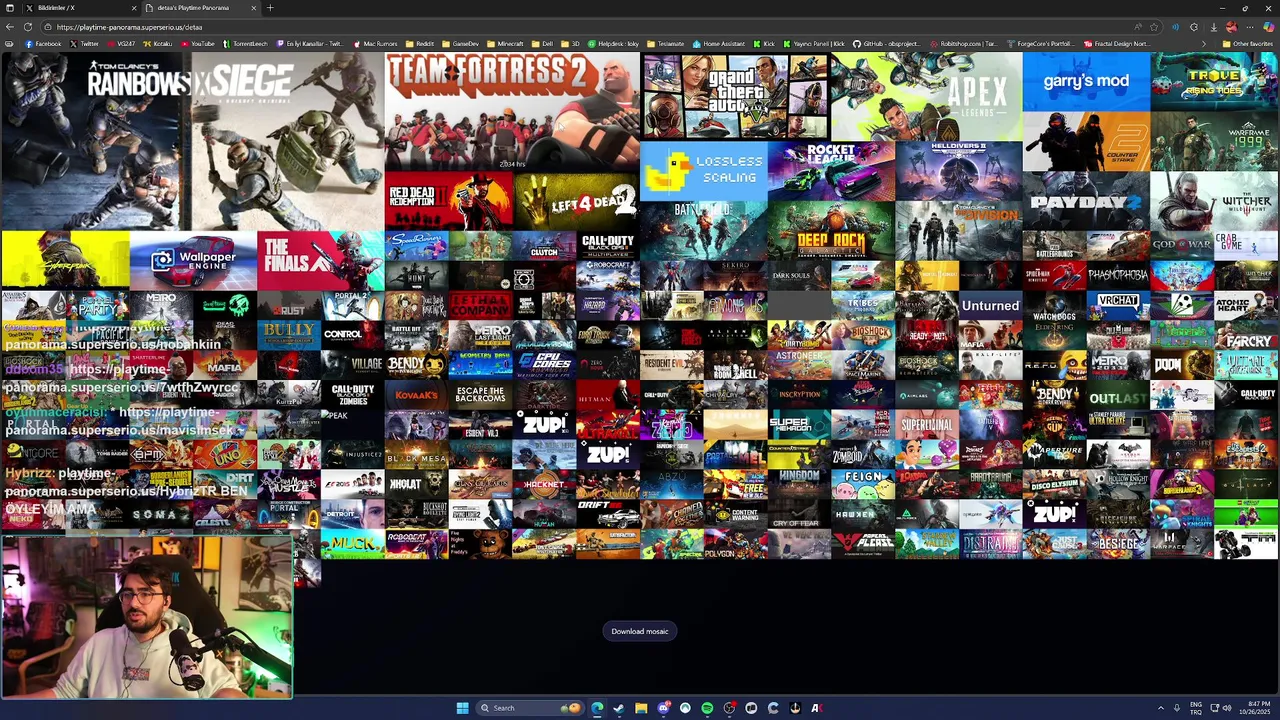Click the VRChat tile
Screen dimensions: 1280x720
pyautogui.click(x=1118, y=306)
